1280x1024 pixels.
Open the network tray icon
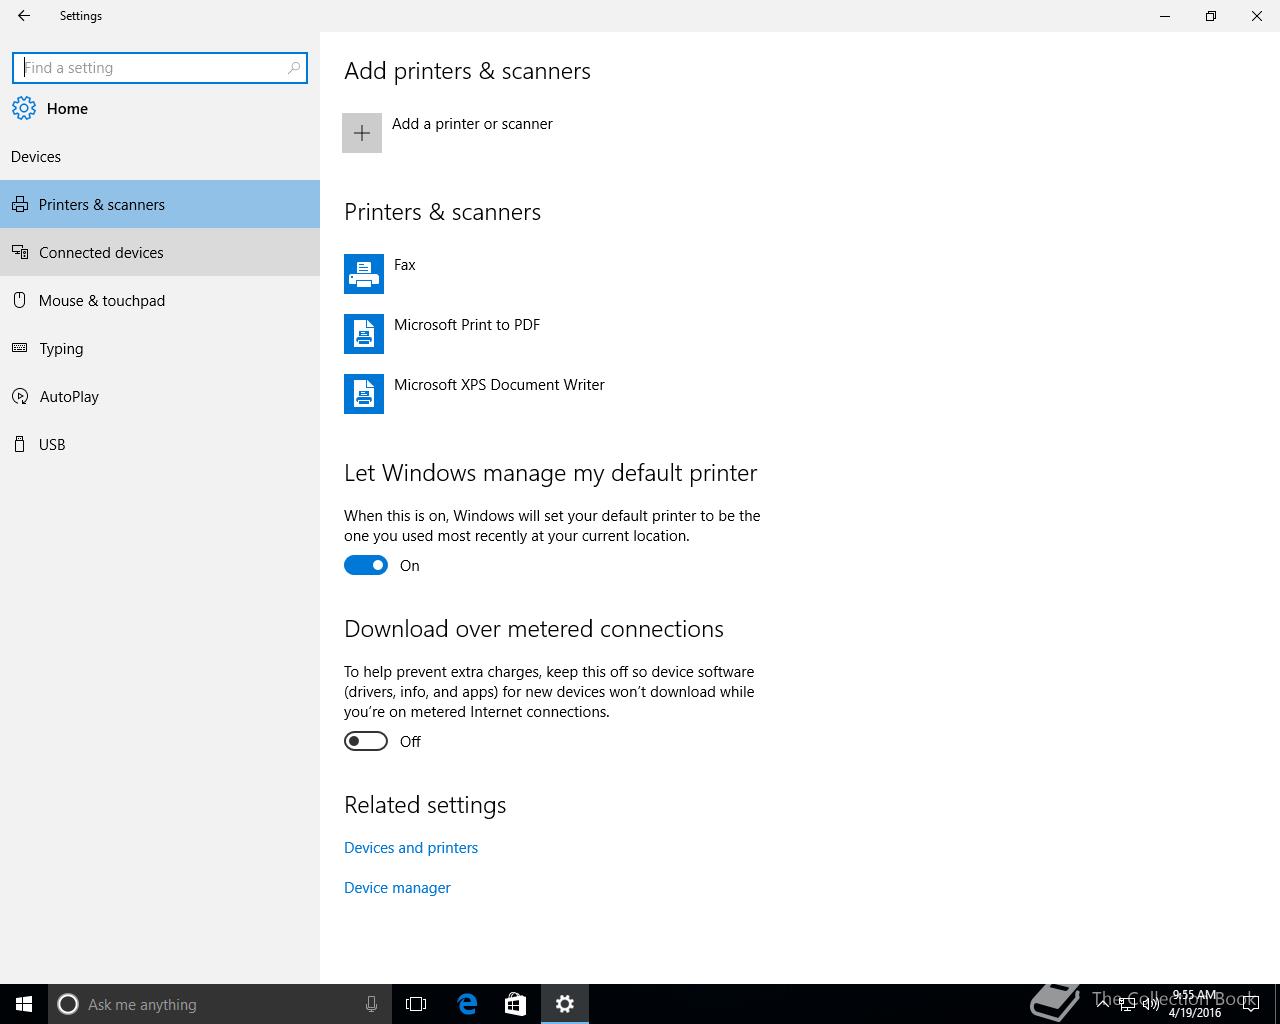pyautogui.click(x=1127, y=1004)
